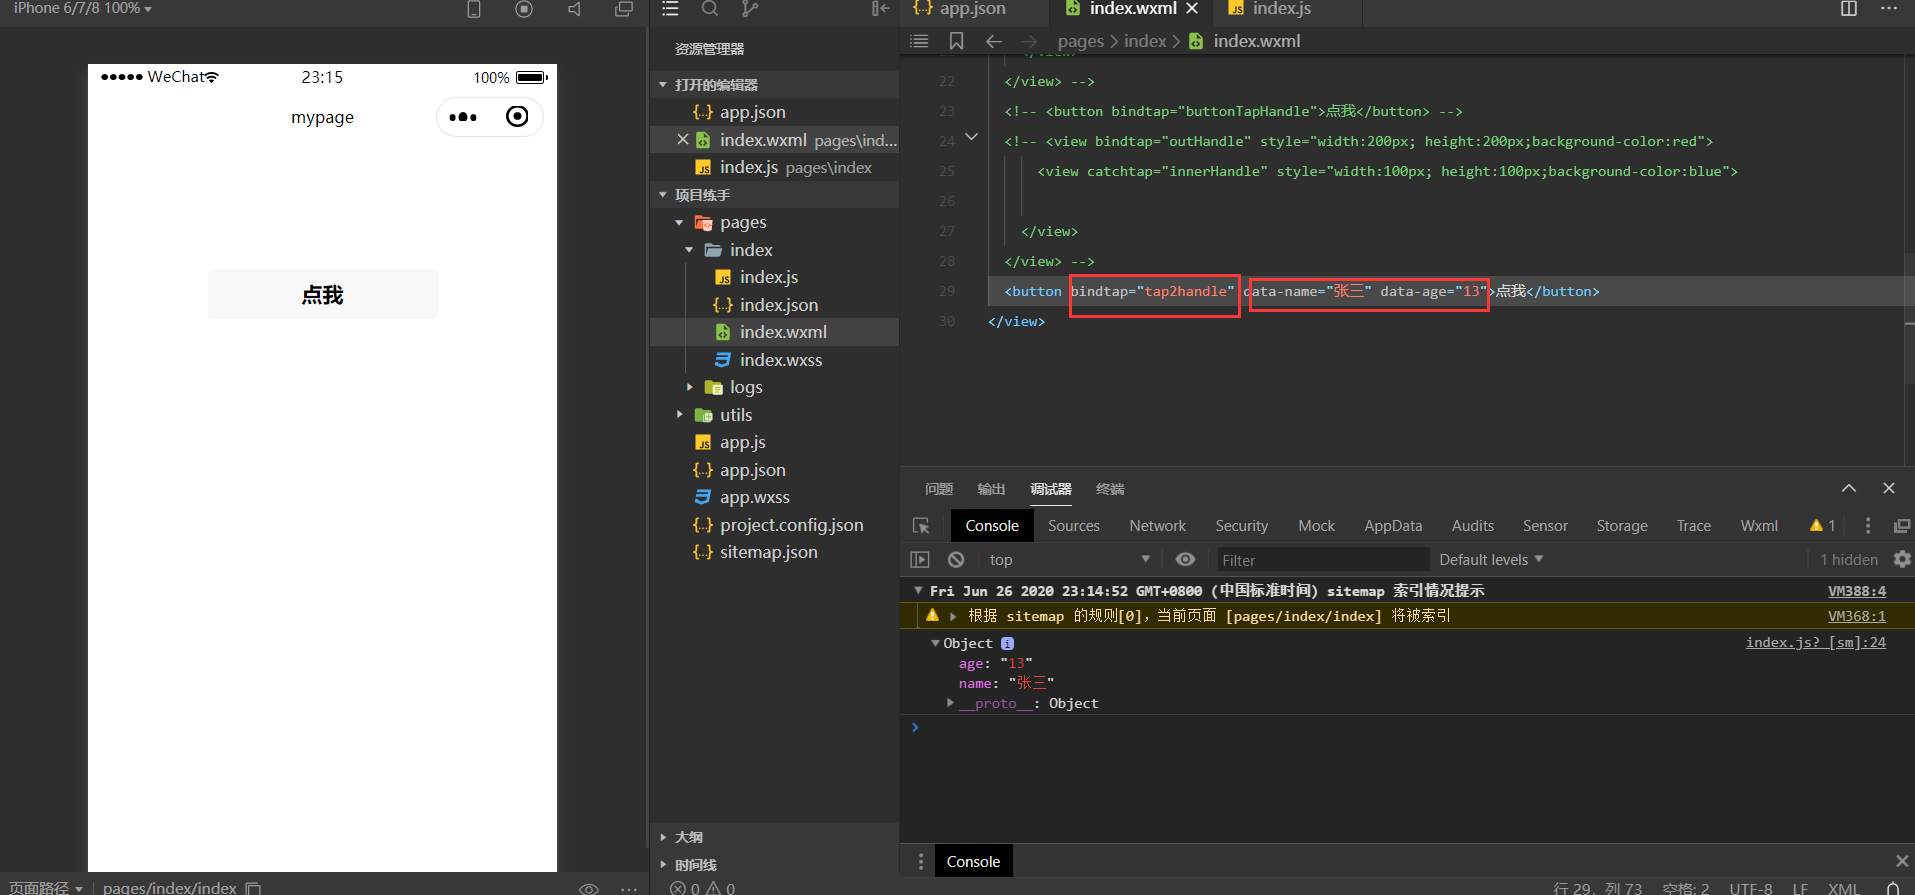Open the search magnifier icon
Screen dimensions: 1915x895
(x=710, y=9)
